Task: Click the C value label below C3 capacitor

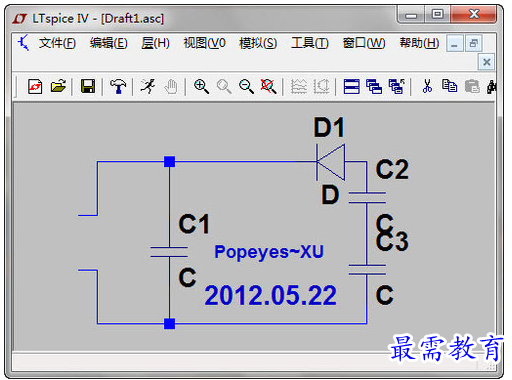Action: pos(385,295)
